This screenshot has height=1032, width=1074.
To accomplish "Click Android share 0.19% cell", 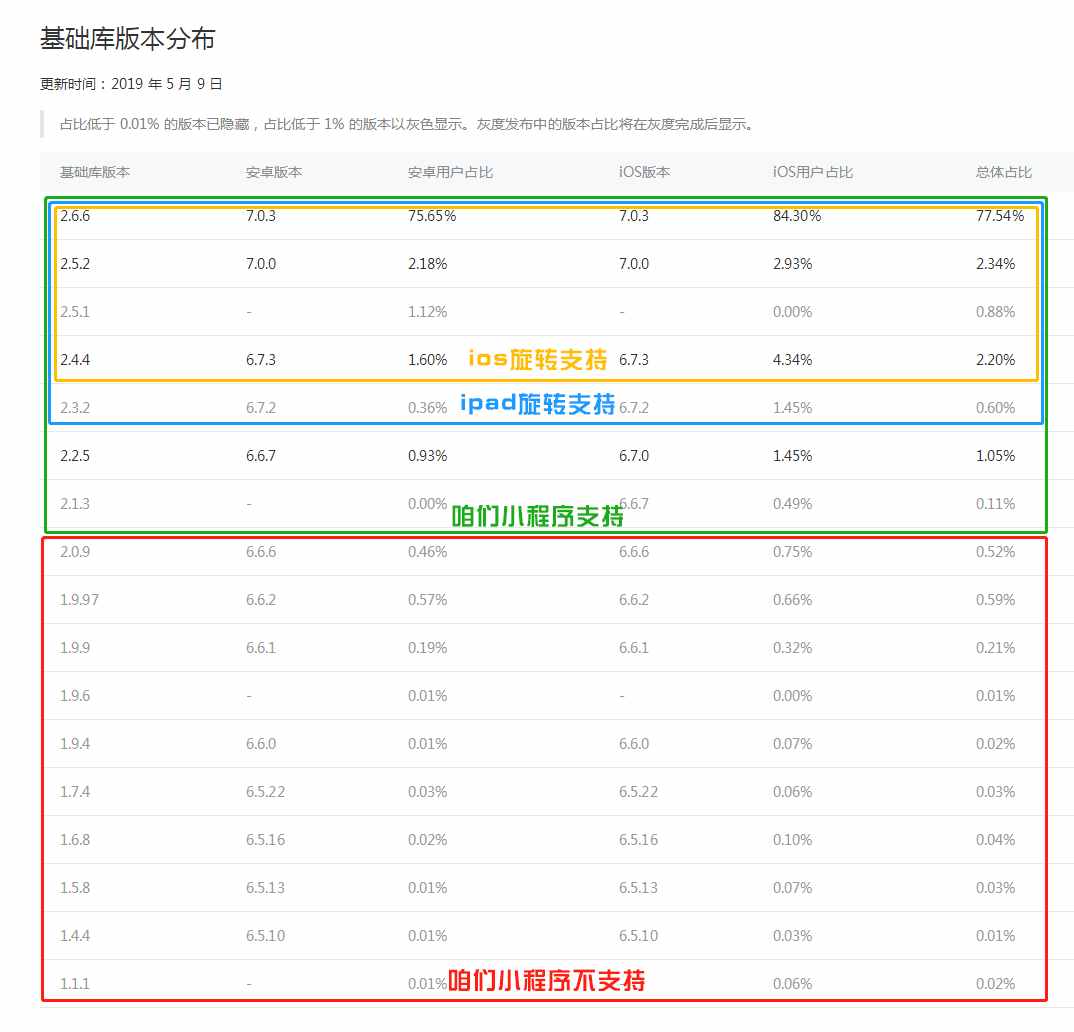I will (427, 647).
